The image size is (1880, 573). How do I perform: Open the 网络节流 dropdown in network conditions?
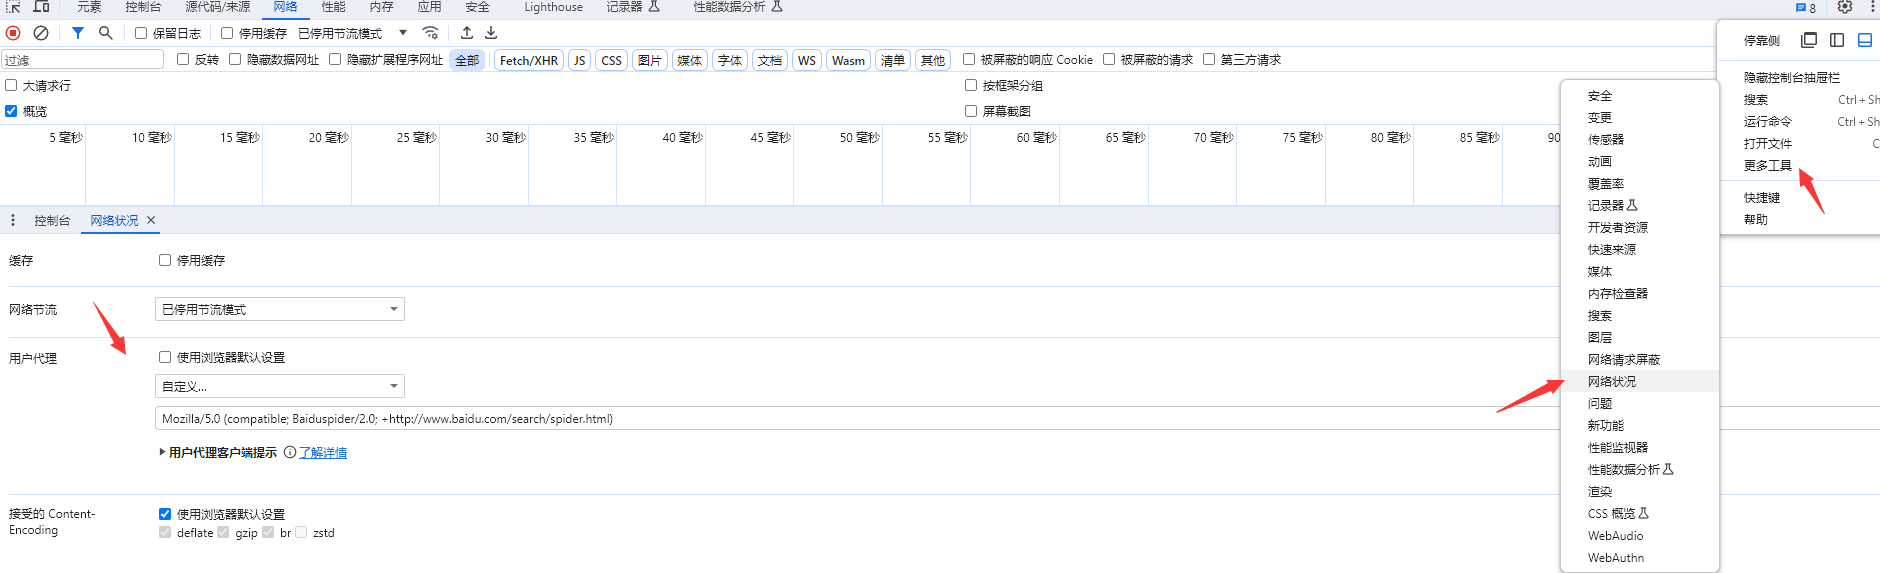click(x=280, y=309)
